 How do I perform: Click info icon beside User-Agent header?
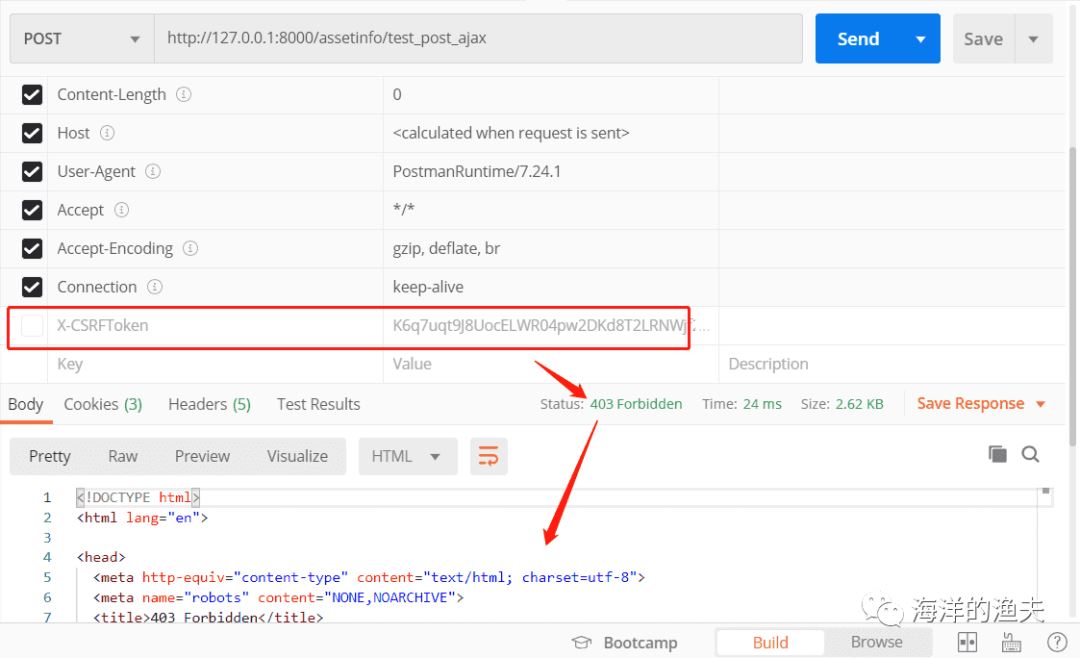tap(153, 171)
